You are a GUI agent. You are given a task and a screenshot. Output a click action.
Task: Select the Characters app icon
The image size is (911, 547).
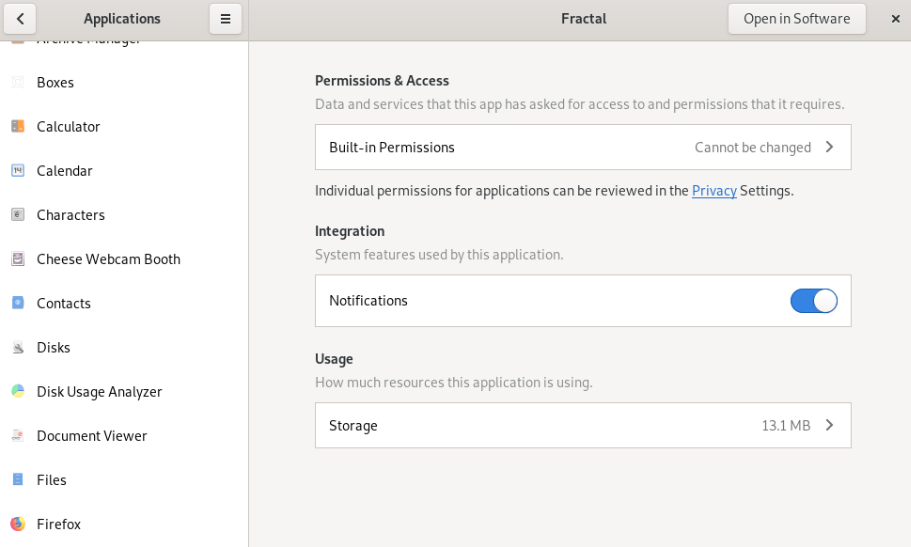18,215
